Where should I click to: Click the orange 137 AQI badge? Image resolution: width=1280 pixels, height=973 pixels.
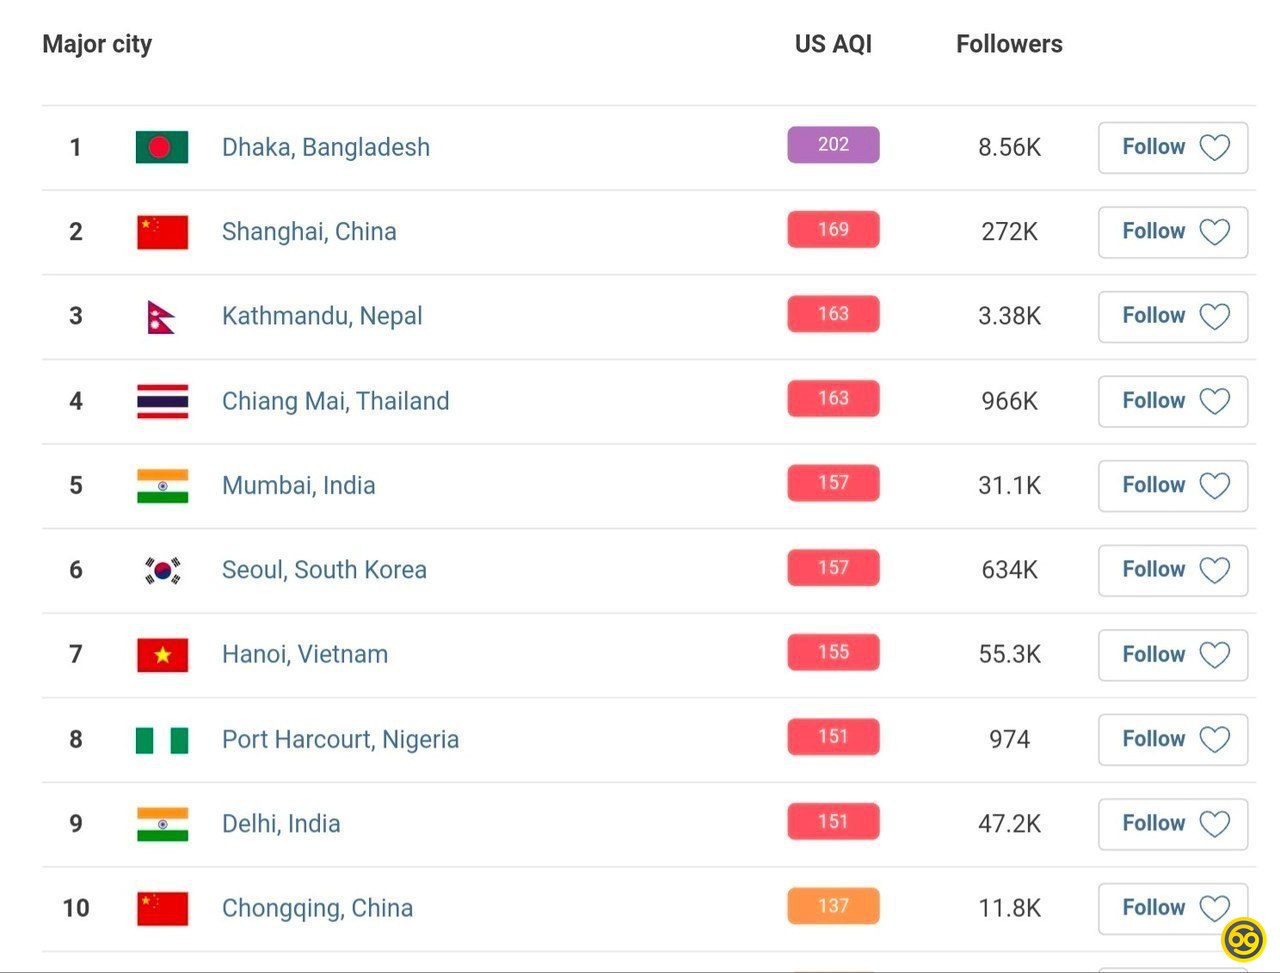(833, 906)
